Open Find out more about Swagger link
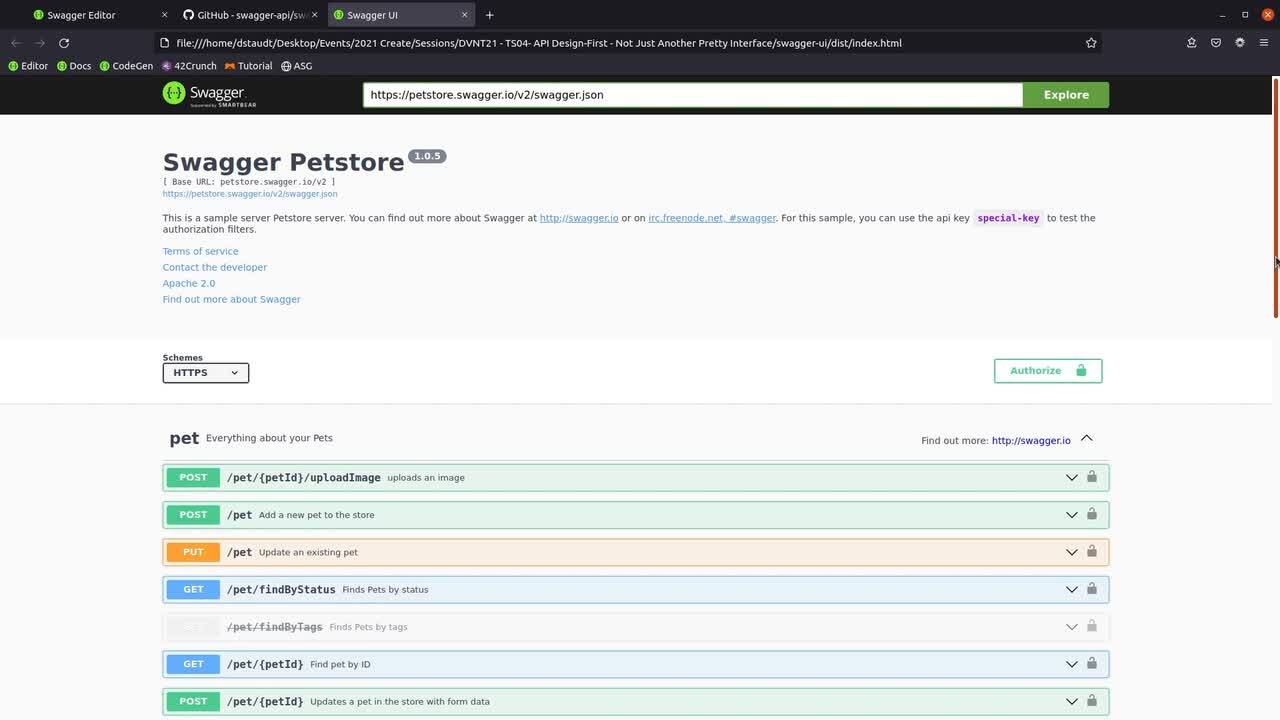 click(x=231, y=299)
